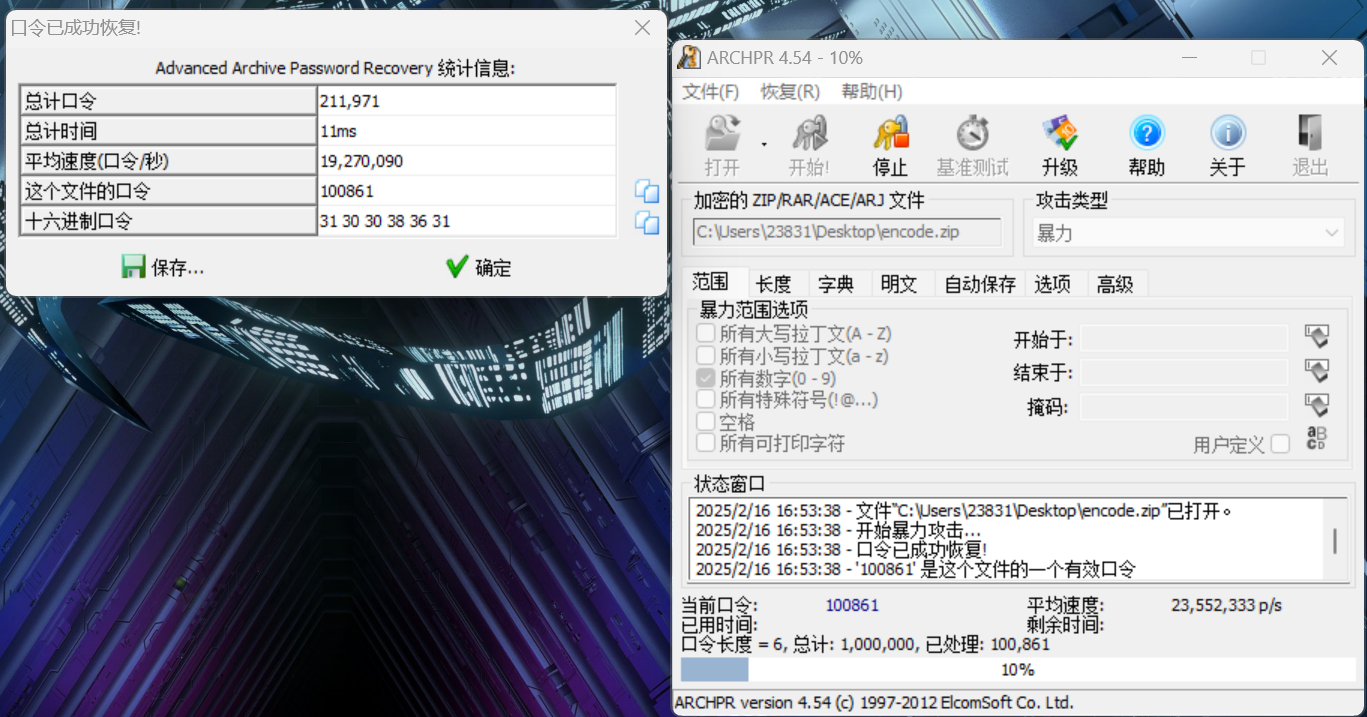This screenshot has height=717, width=1367.
Task: Click the ARCHPR title bar app icon
Action: coord(689,58)
